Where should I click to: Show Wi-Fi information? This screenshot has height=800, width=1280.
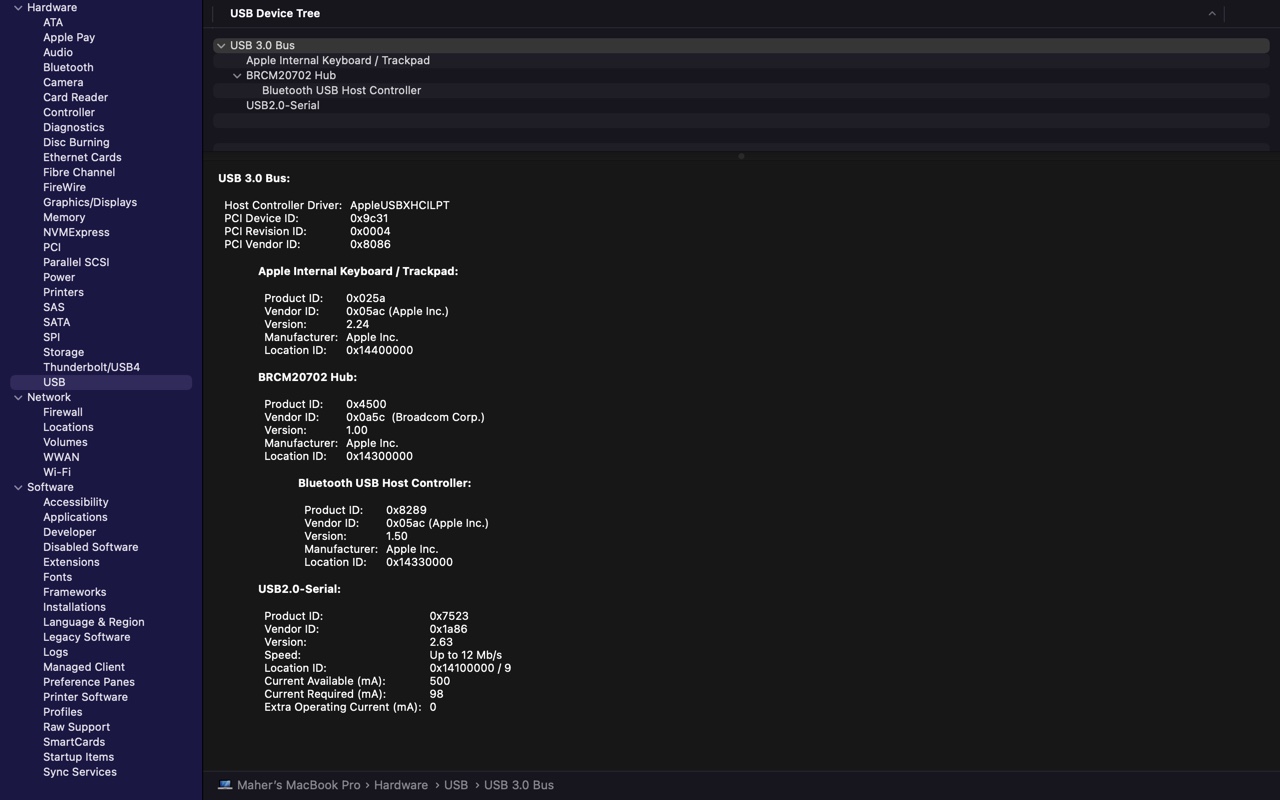click(x=57, y=472)
